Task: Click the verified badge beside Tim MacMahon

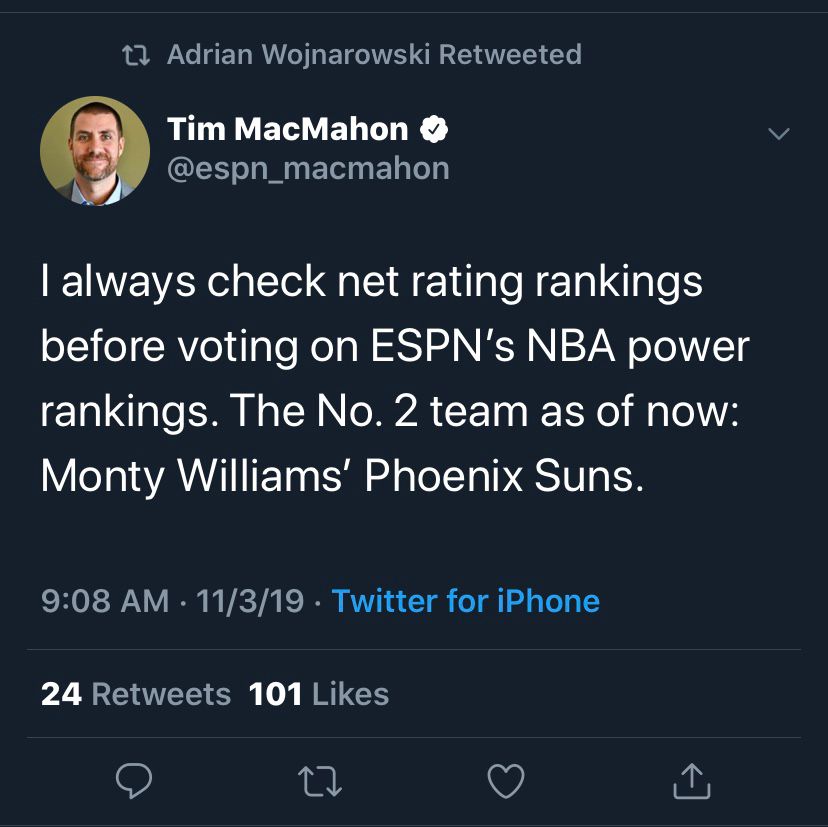Action: click(x=433, y=129)
